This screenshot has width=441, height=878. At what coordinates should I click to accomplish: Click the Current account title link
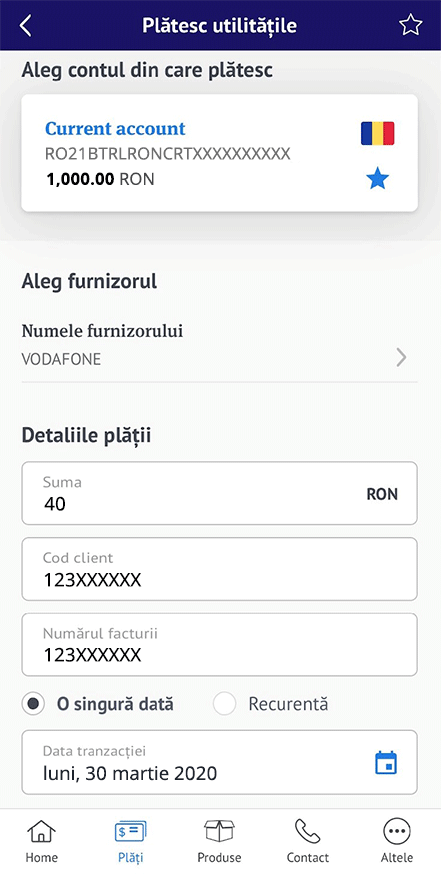click(x=115, y=129)
